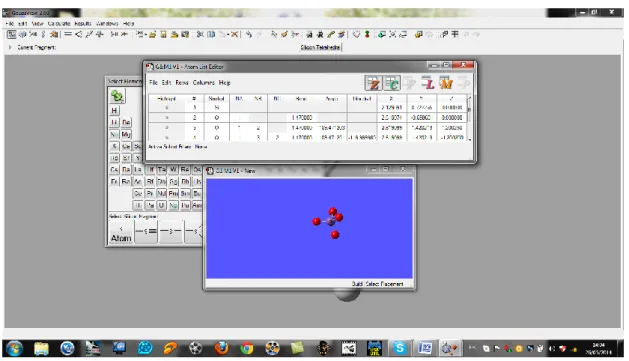Toggle Cartesian coordinates columns icon
Viewport: 629px width, 361px height.
coord(392,83)
